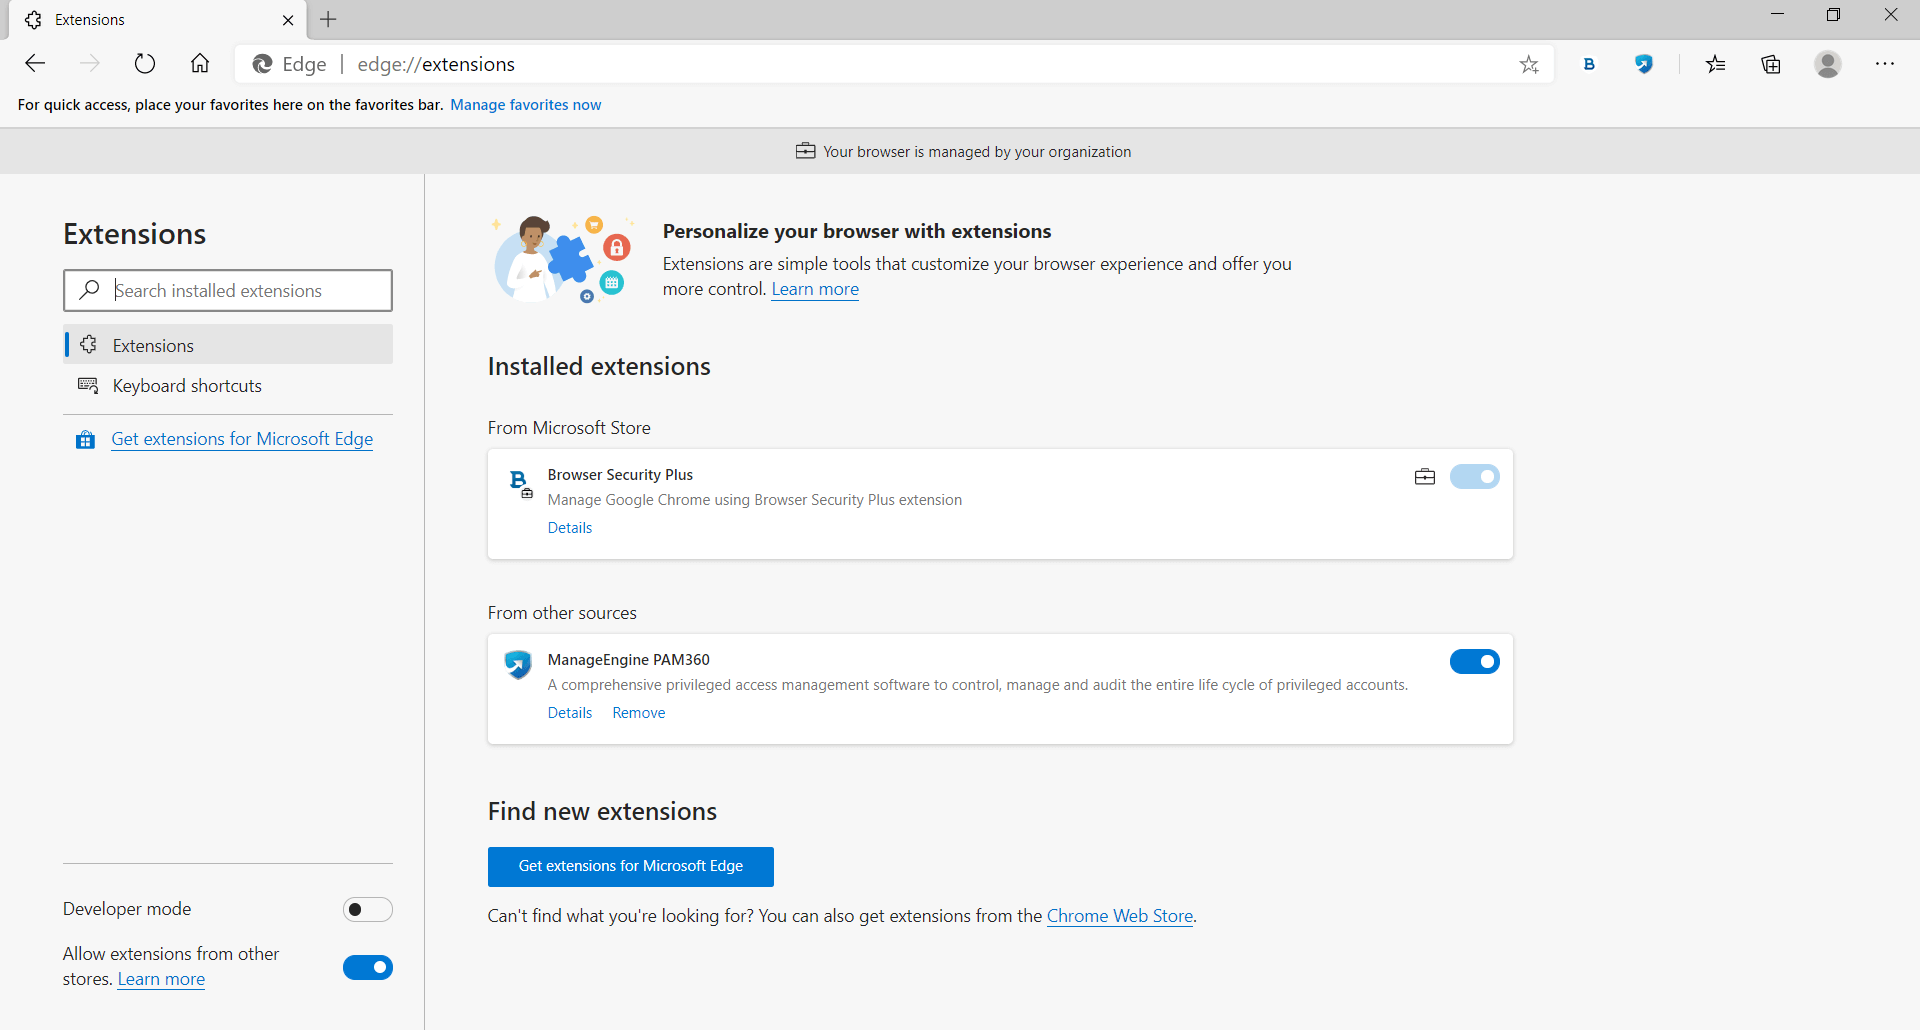Click the blue Get extensions for Microsoft Edge button
The height and width of the screenshot is (1030, 1920).
630,866
